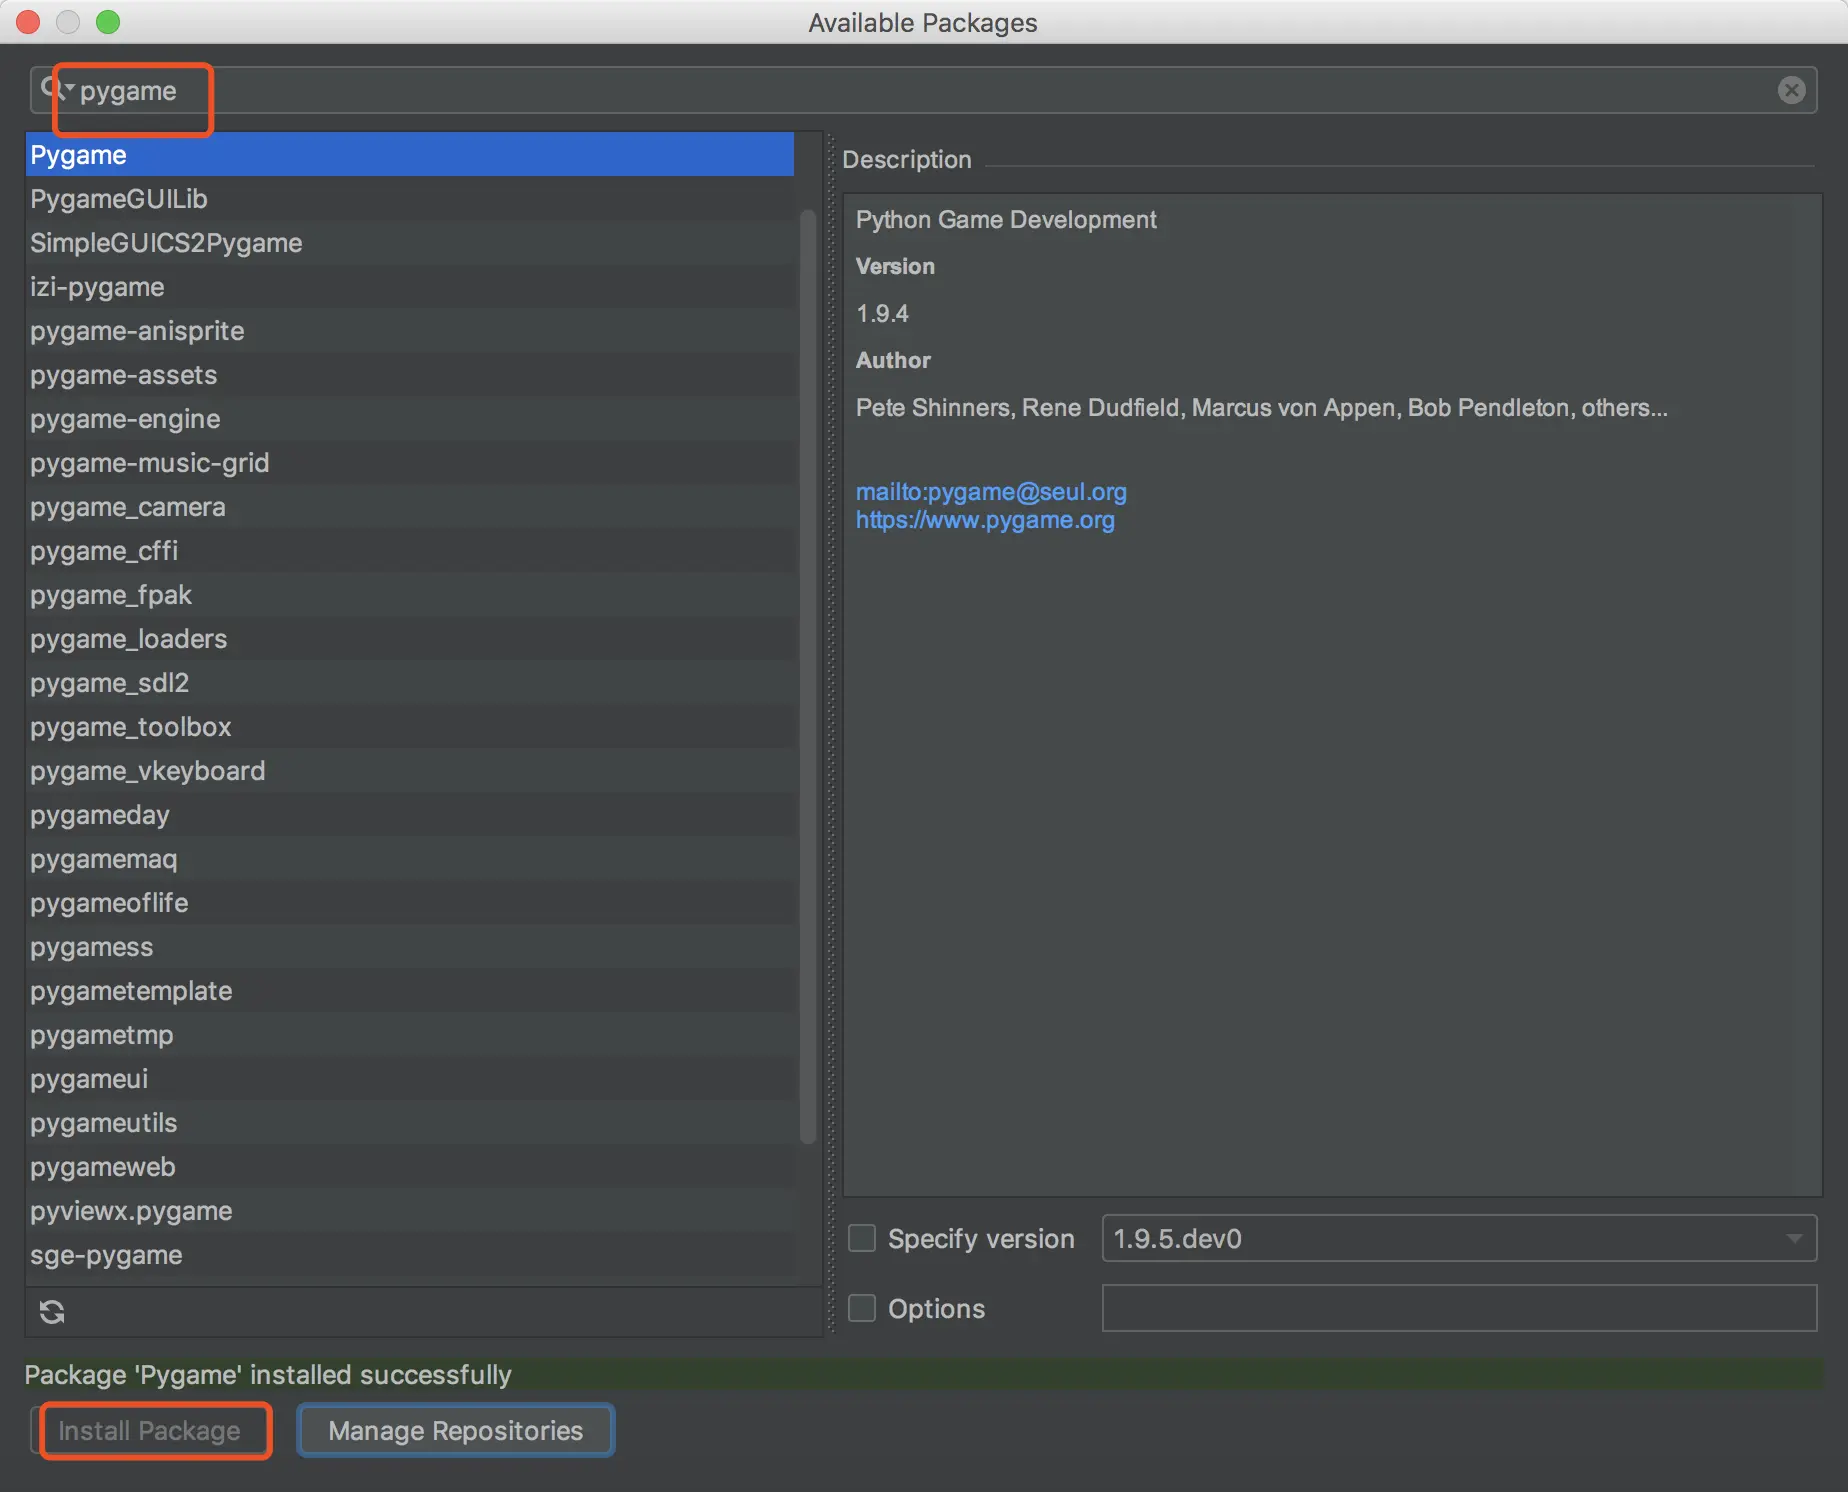Select pygameday package
Image resolution: width=1848 pixels, height=1492 pixels.
pyautogui.click(x=410, y=815)
